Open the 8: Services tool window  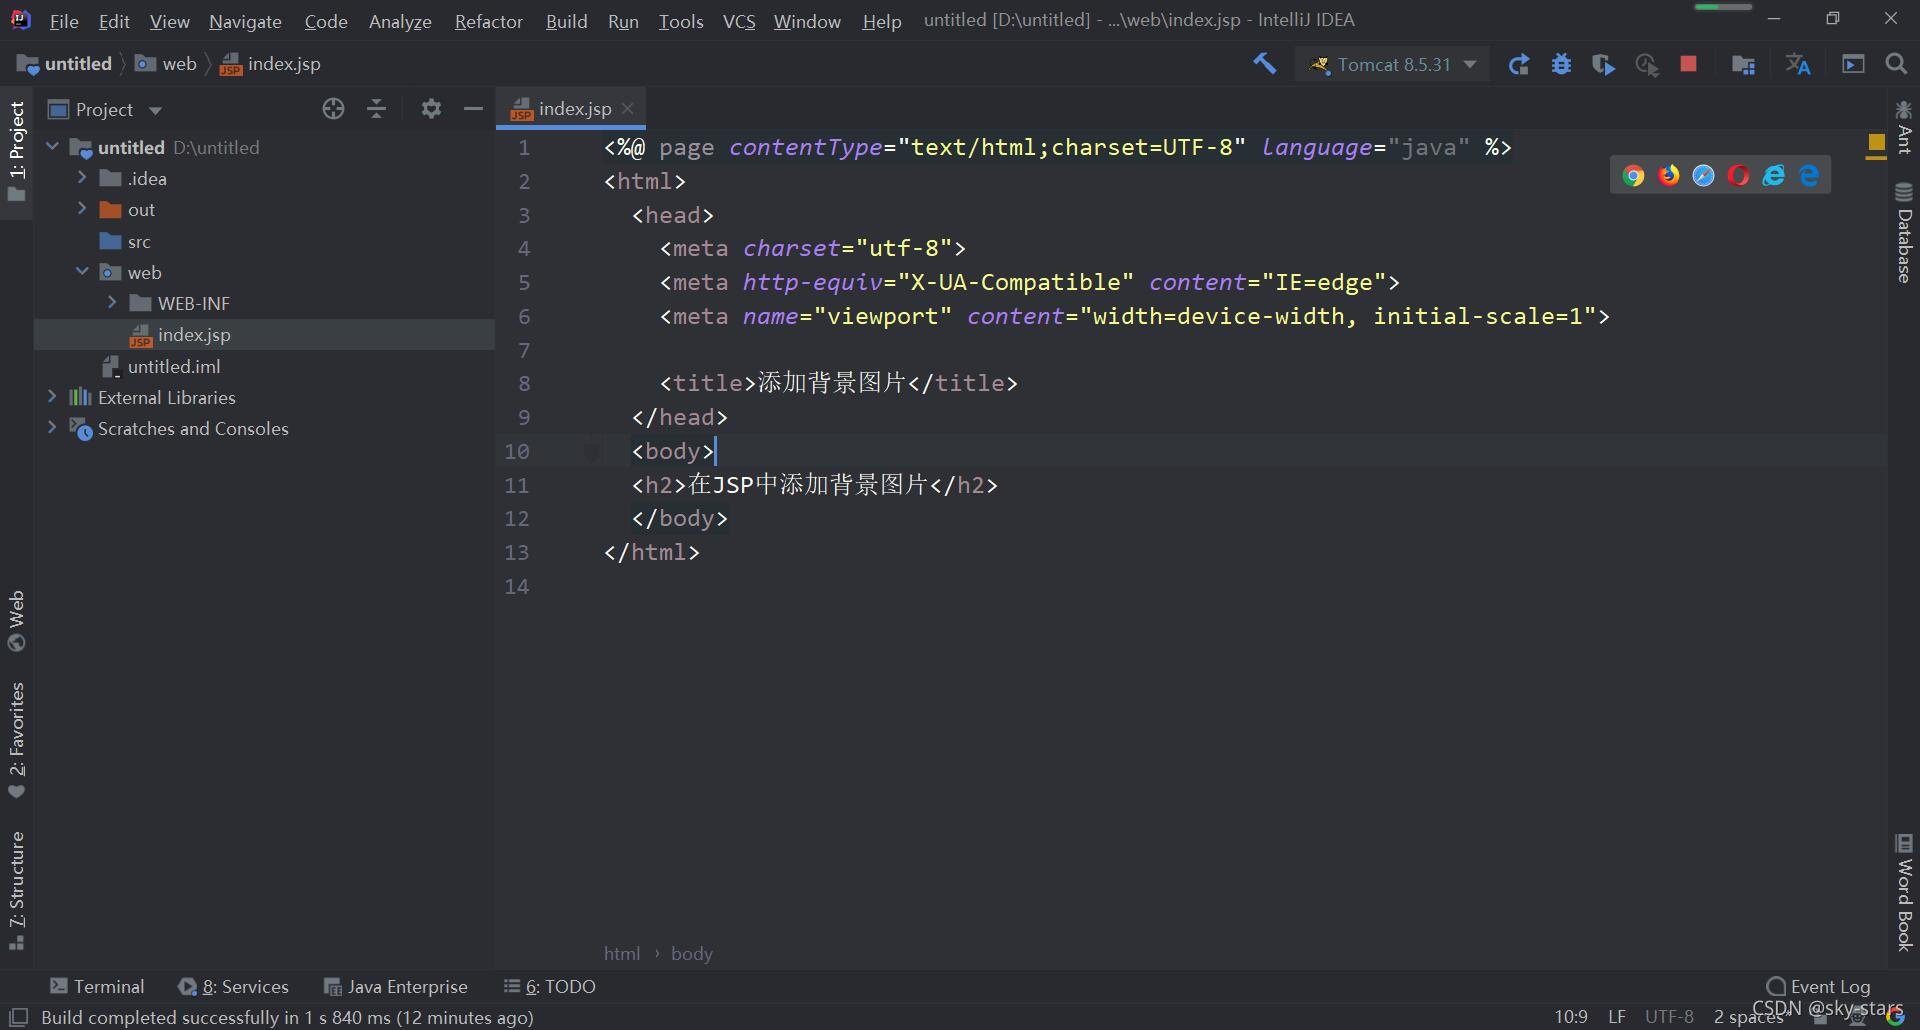click(233, 986)
